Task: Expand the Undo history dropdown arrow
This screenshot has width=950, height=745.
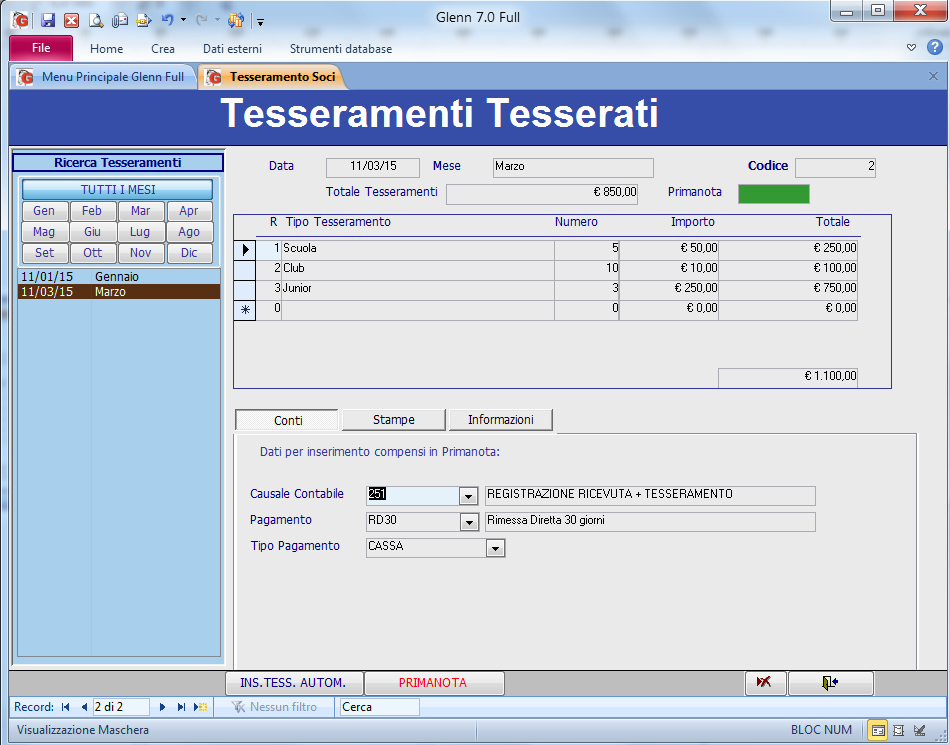Action: (x=183, y=21)
